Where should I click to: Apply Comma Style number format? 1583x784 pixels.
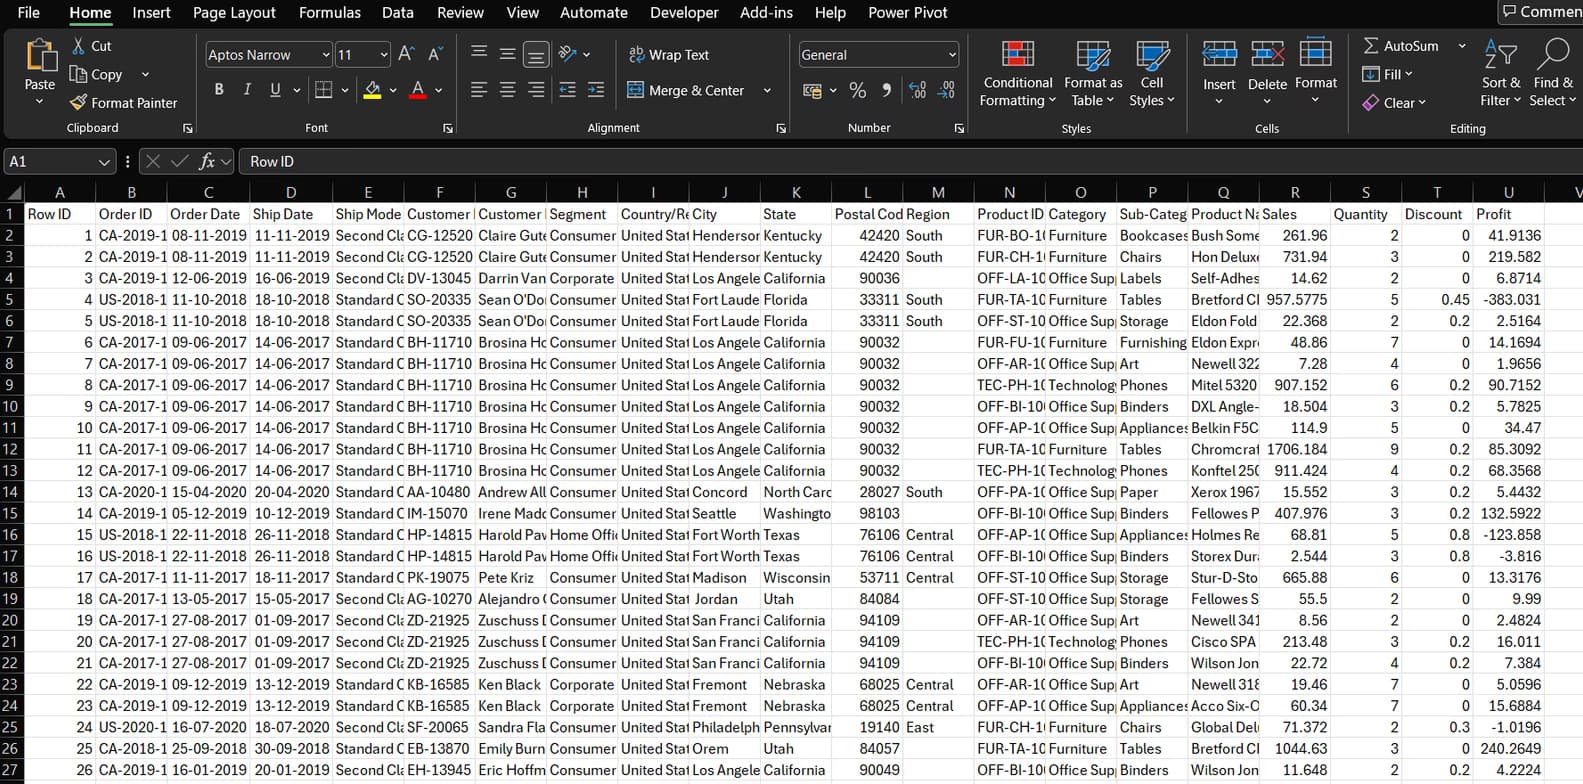pos(886,90)
